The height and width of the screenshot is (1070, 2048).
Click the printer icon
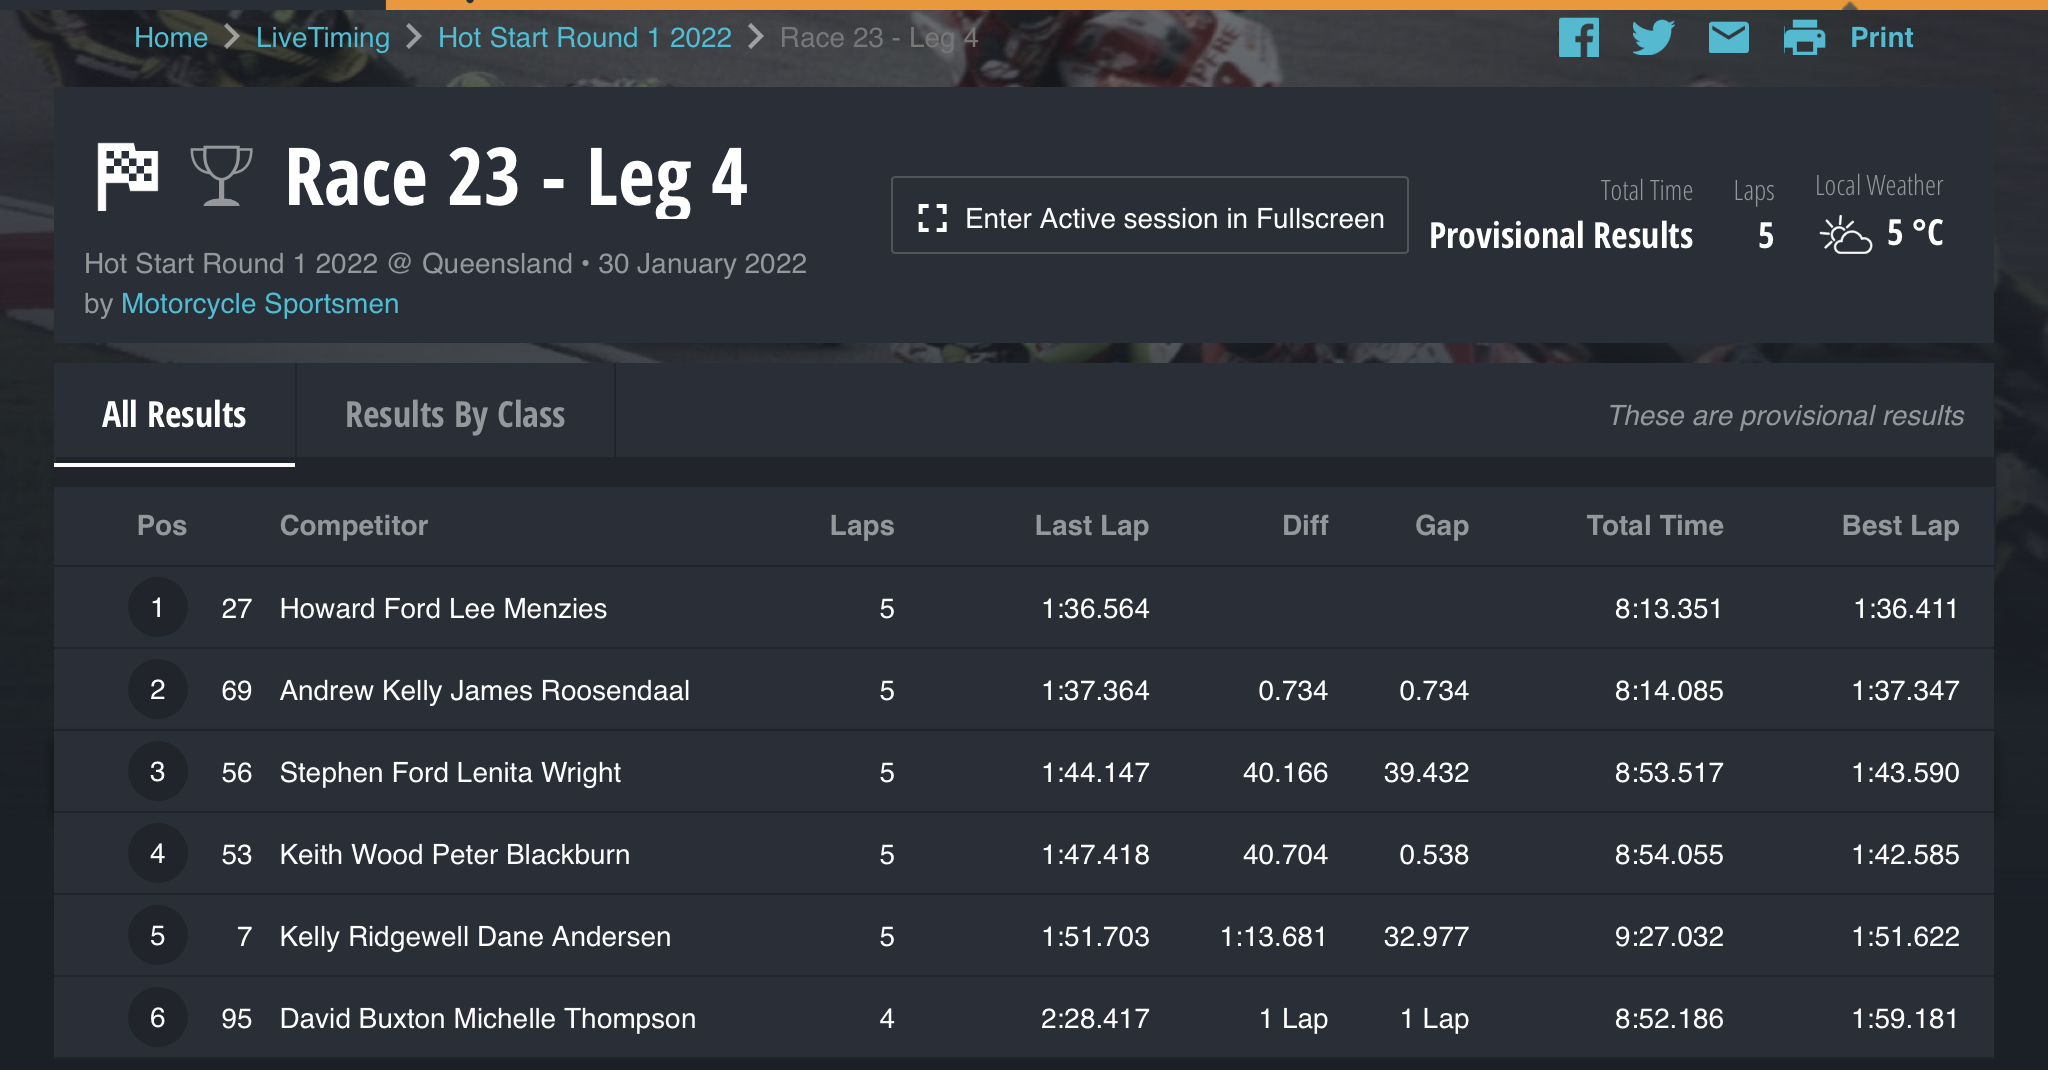[1804, 38]
